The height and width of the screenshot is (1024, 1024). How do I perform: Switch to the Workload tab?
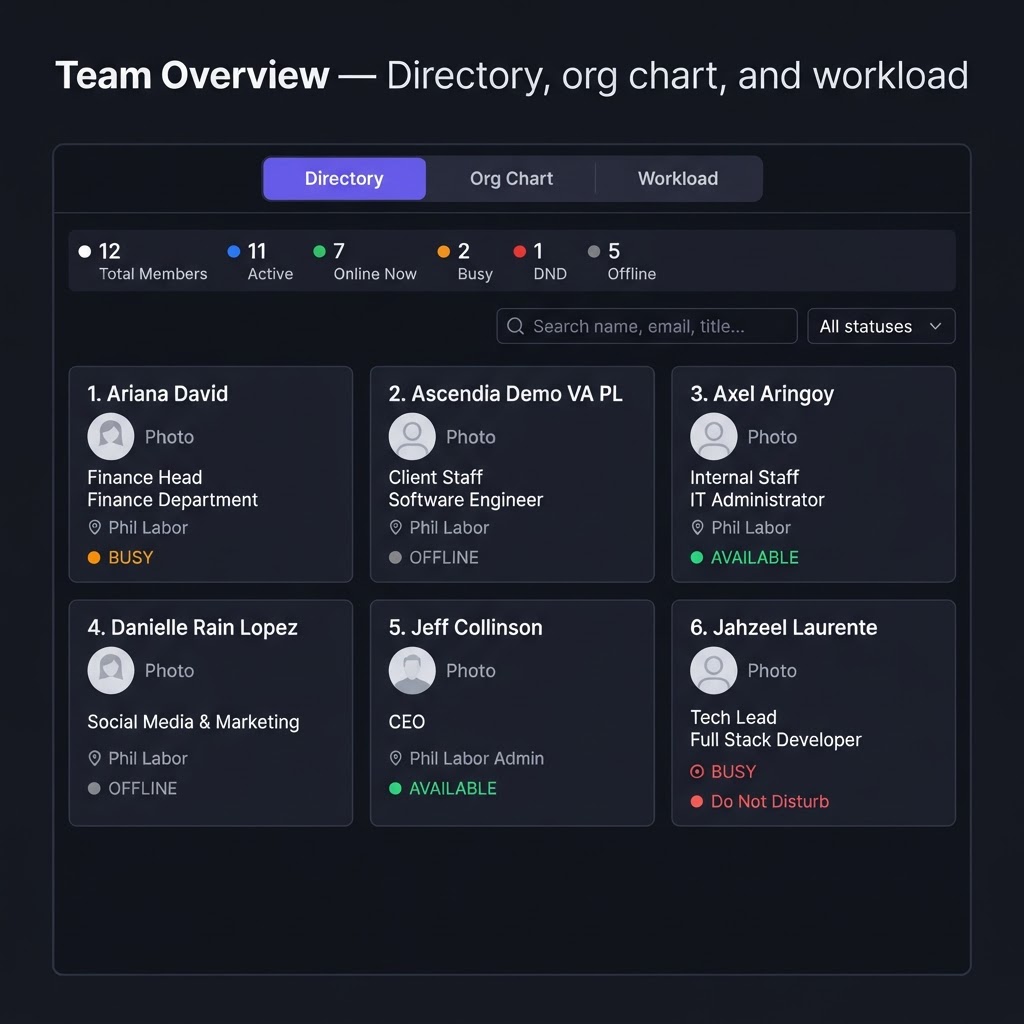pos(678,178)
